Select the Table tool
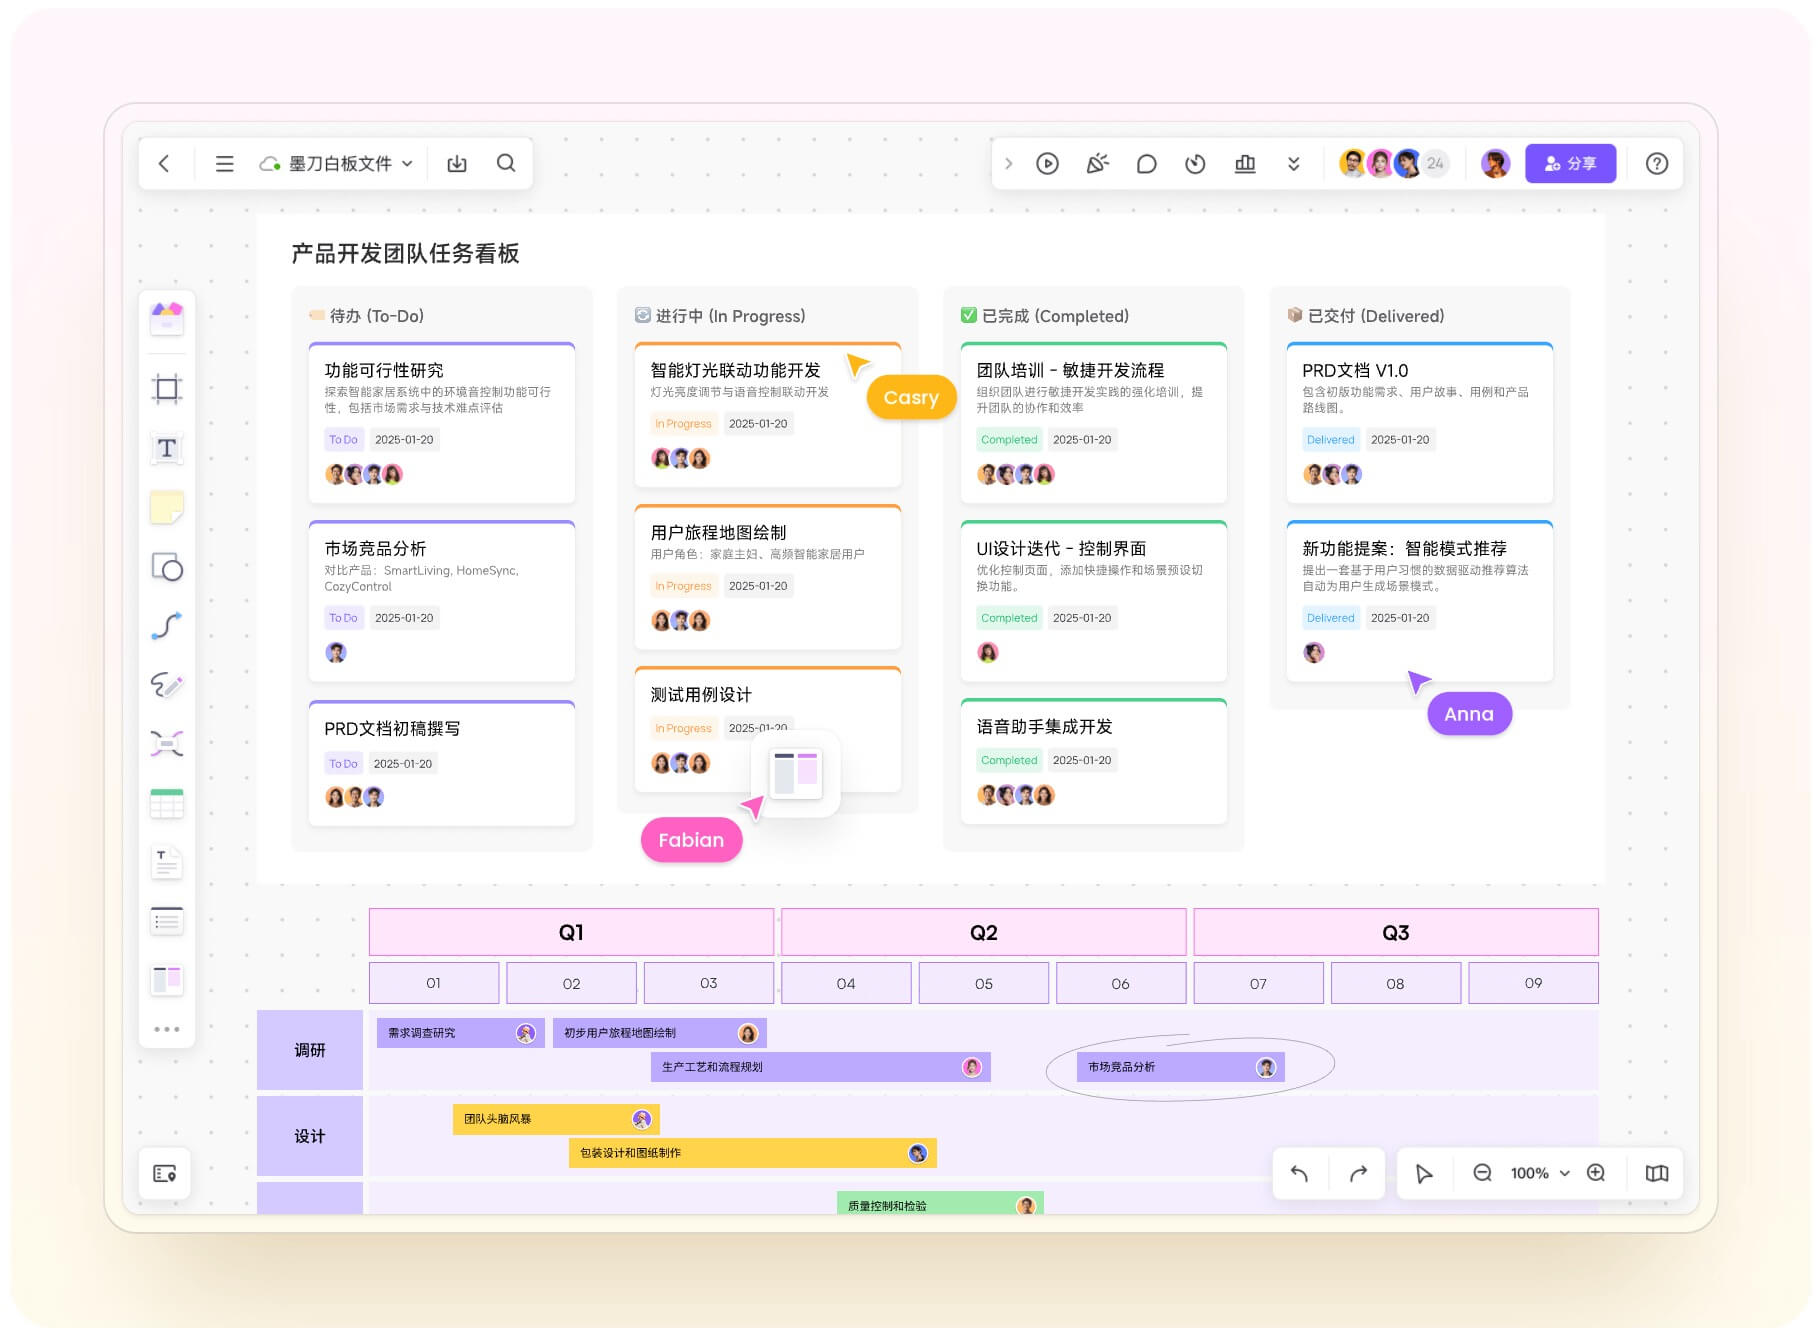Screen dimensions: 1818x1338 click(x=167, y=803)
